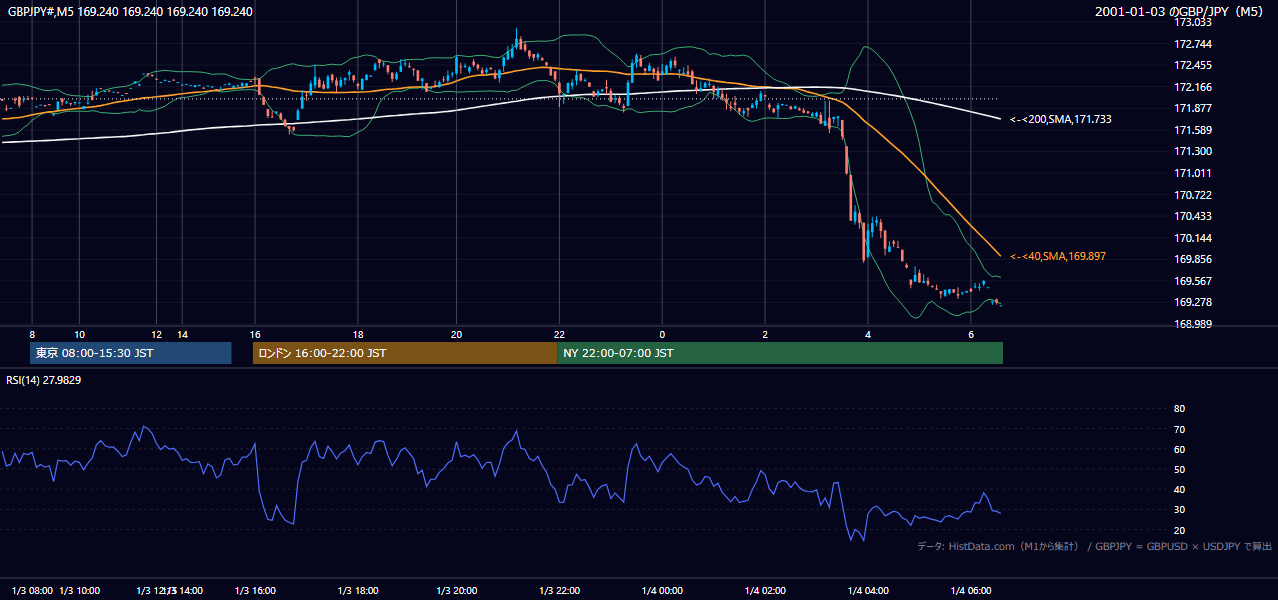Viewport: 1278px width, 600px height.
Task: Click the 1/4 06:00 date label at bottom
Action: click(971, 591)
